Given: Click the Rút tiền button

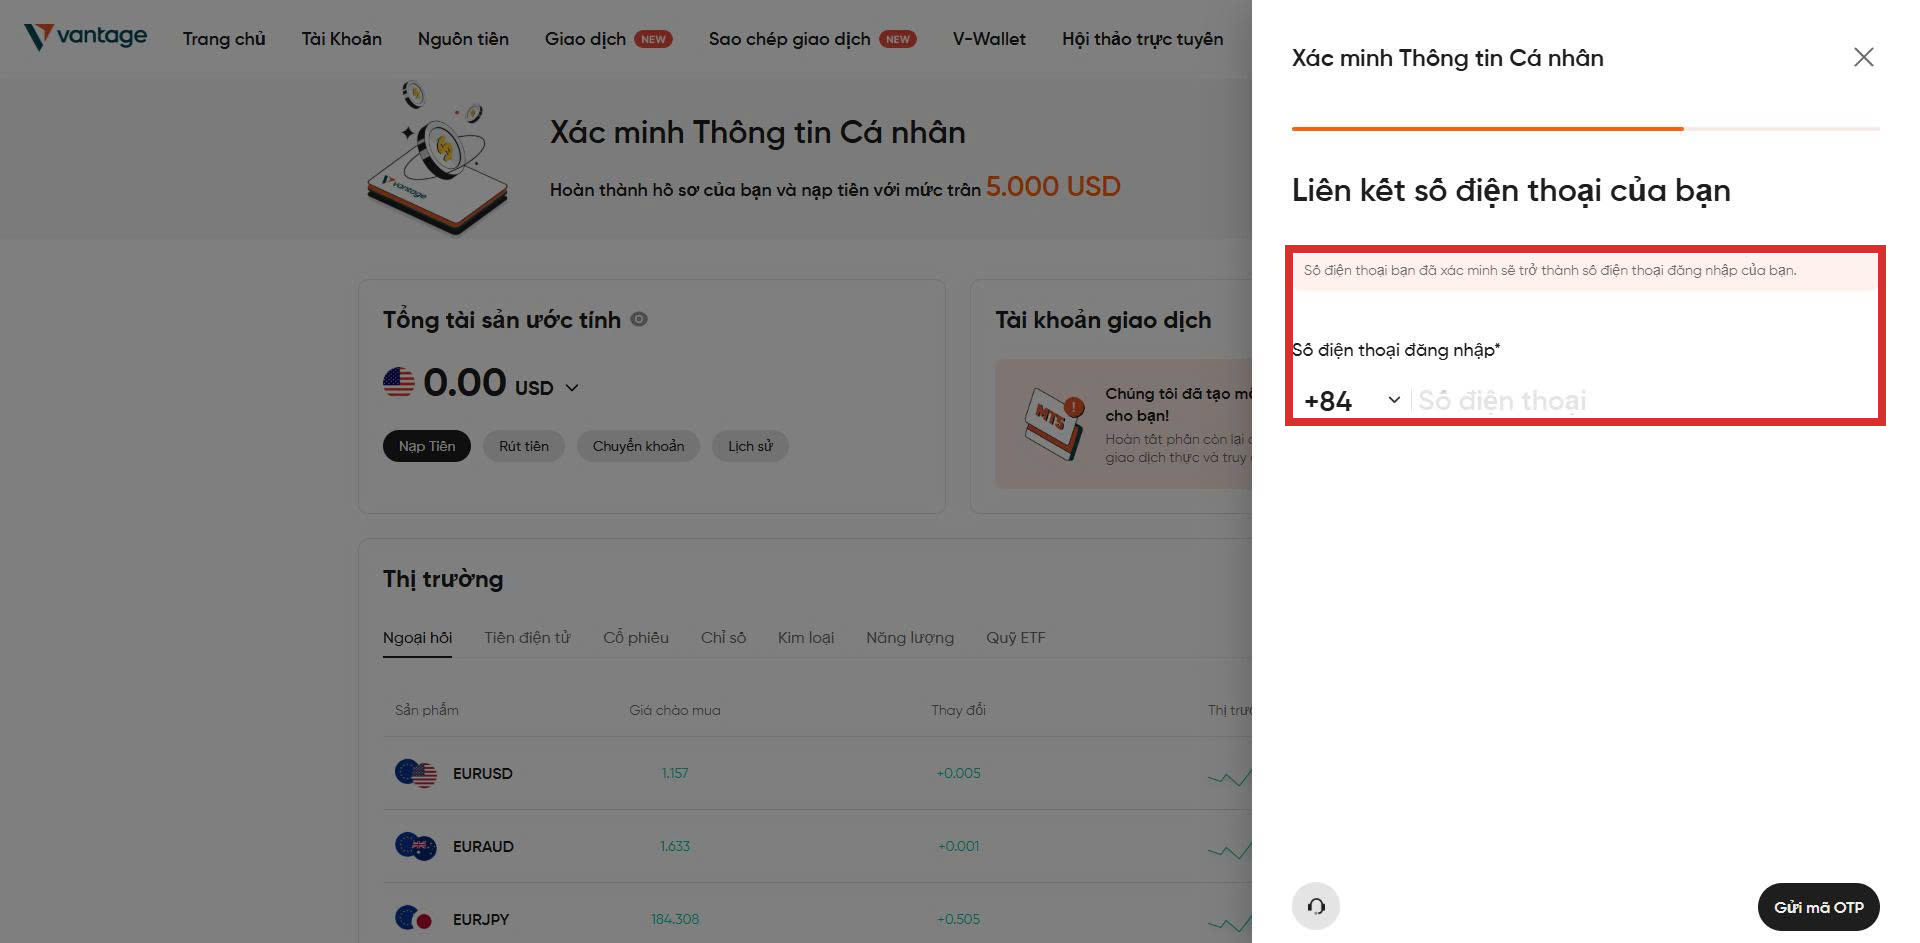Looking at the screenshot, I should (x=524, y=446).
